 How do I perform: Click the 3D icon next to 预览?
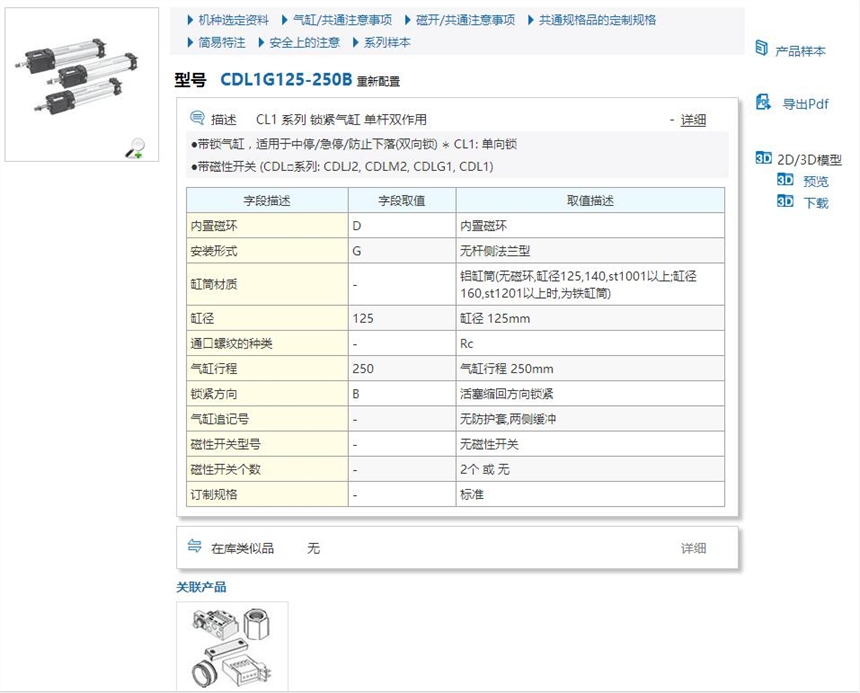pos(785,180)
